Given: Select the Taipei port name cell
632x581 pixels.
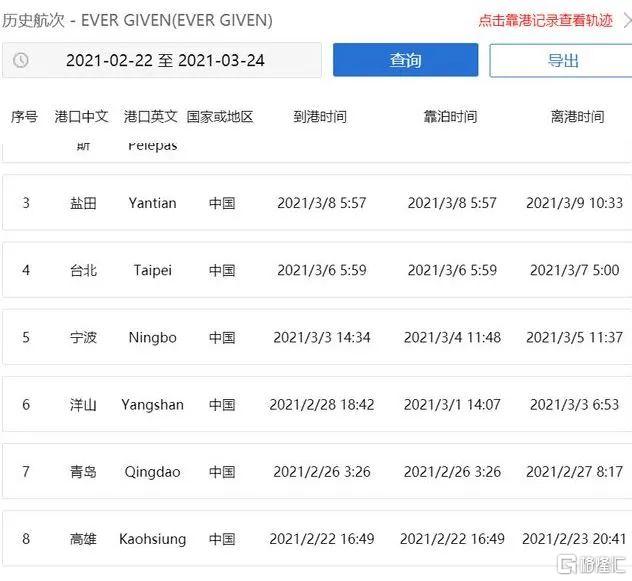Looking at the screenshot, I should (152, 270).
